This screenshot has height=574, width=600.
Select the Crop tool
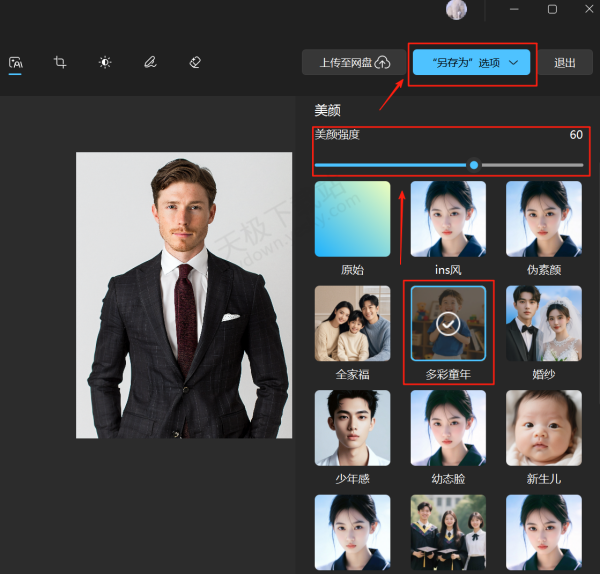pos(60,62)
